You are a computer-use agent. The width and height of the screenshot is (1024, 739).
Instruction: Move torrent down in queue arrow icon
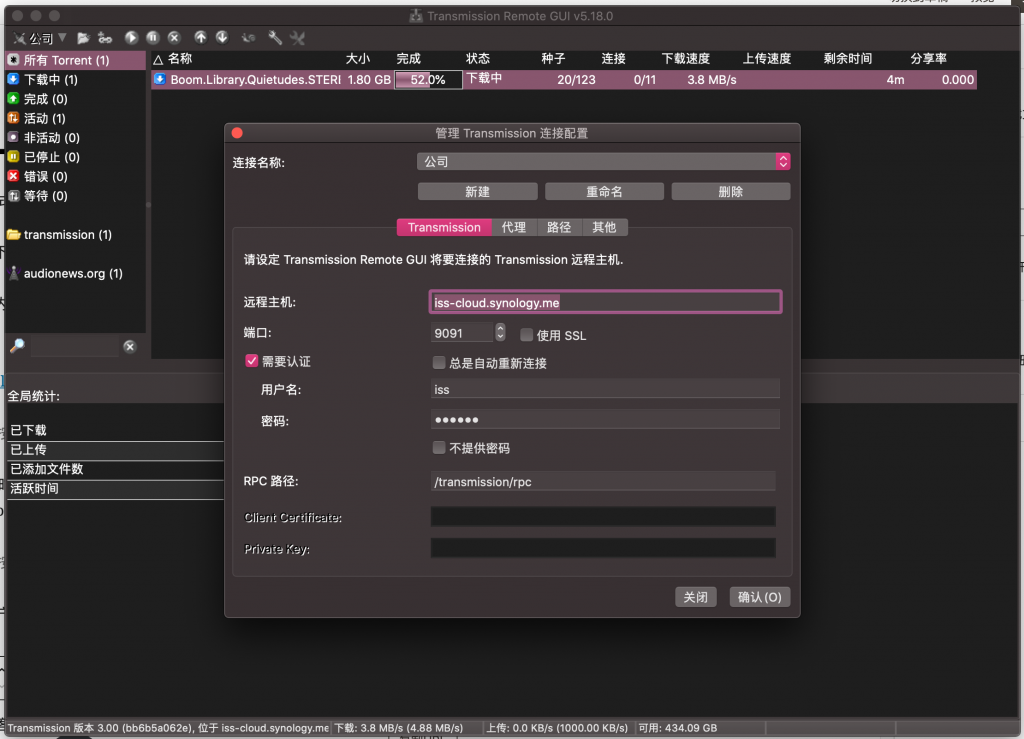tap(222, 38)
